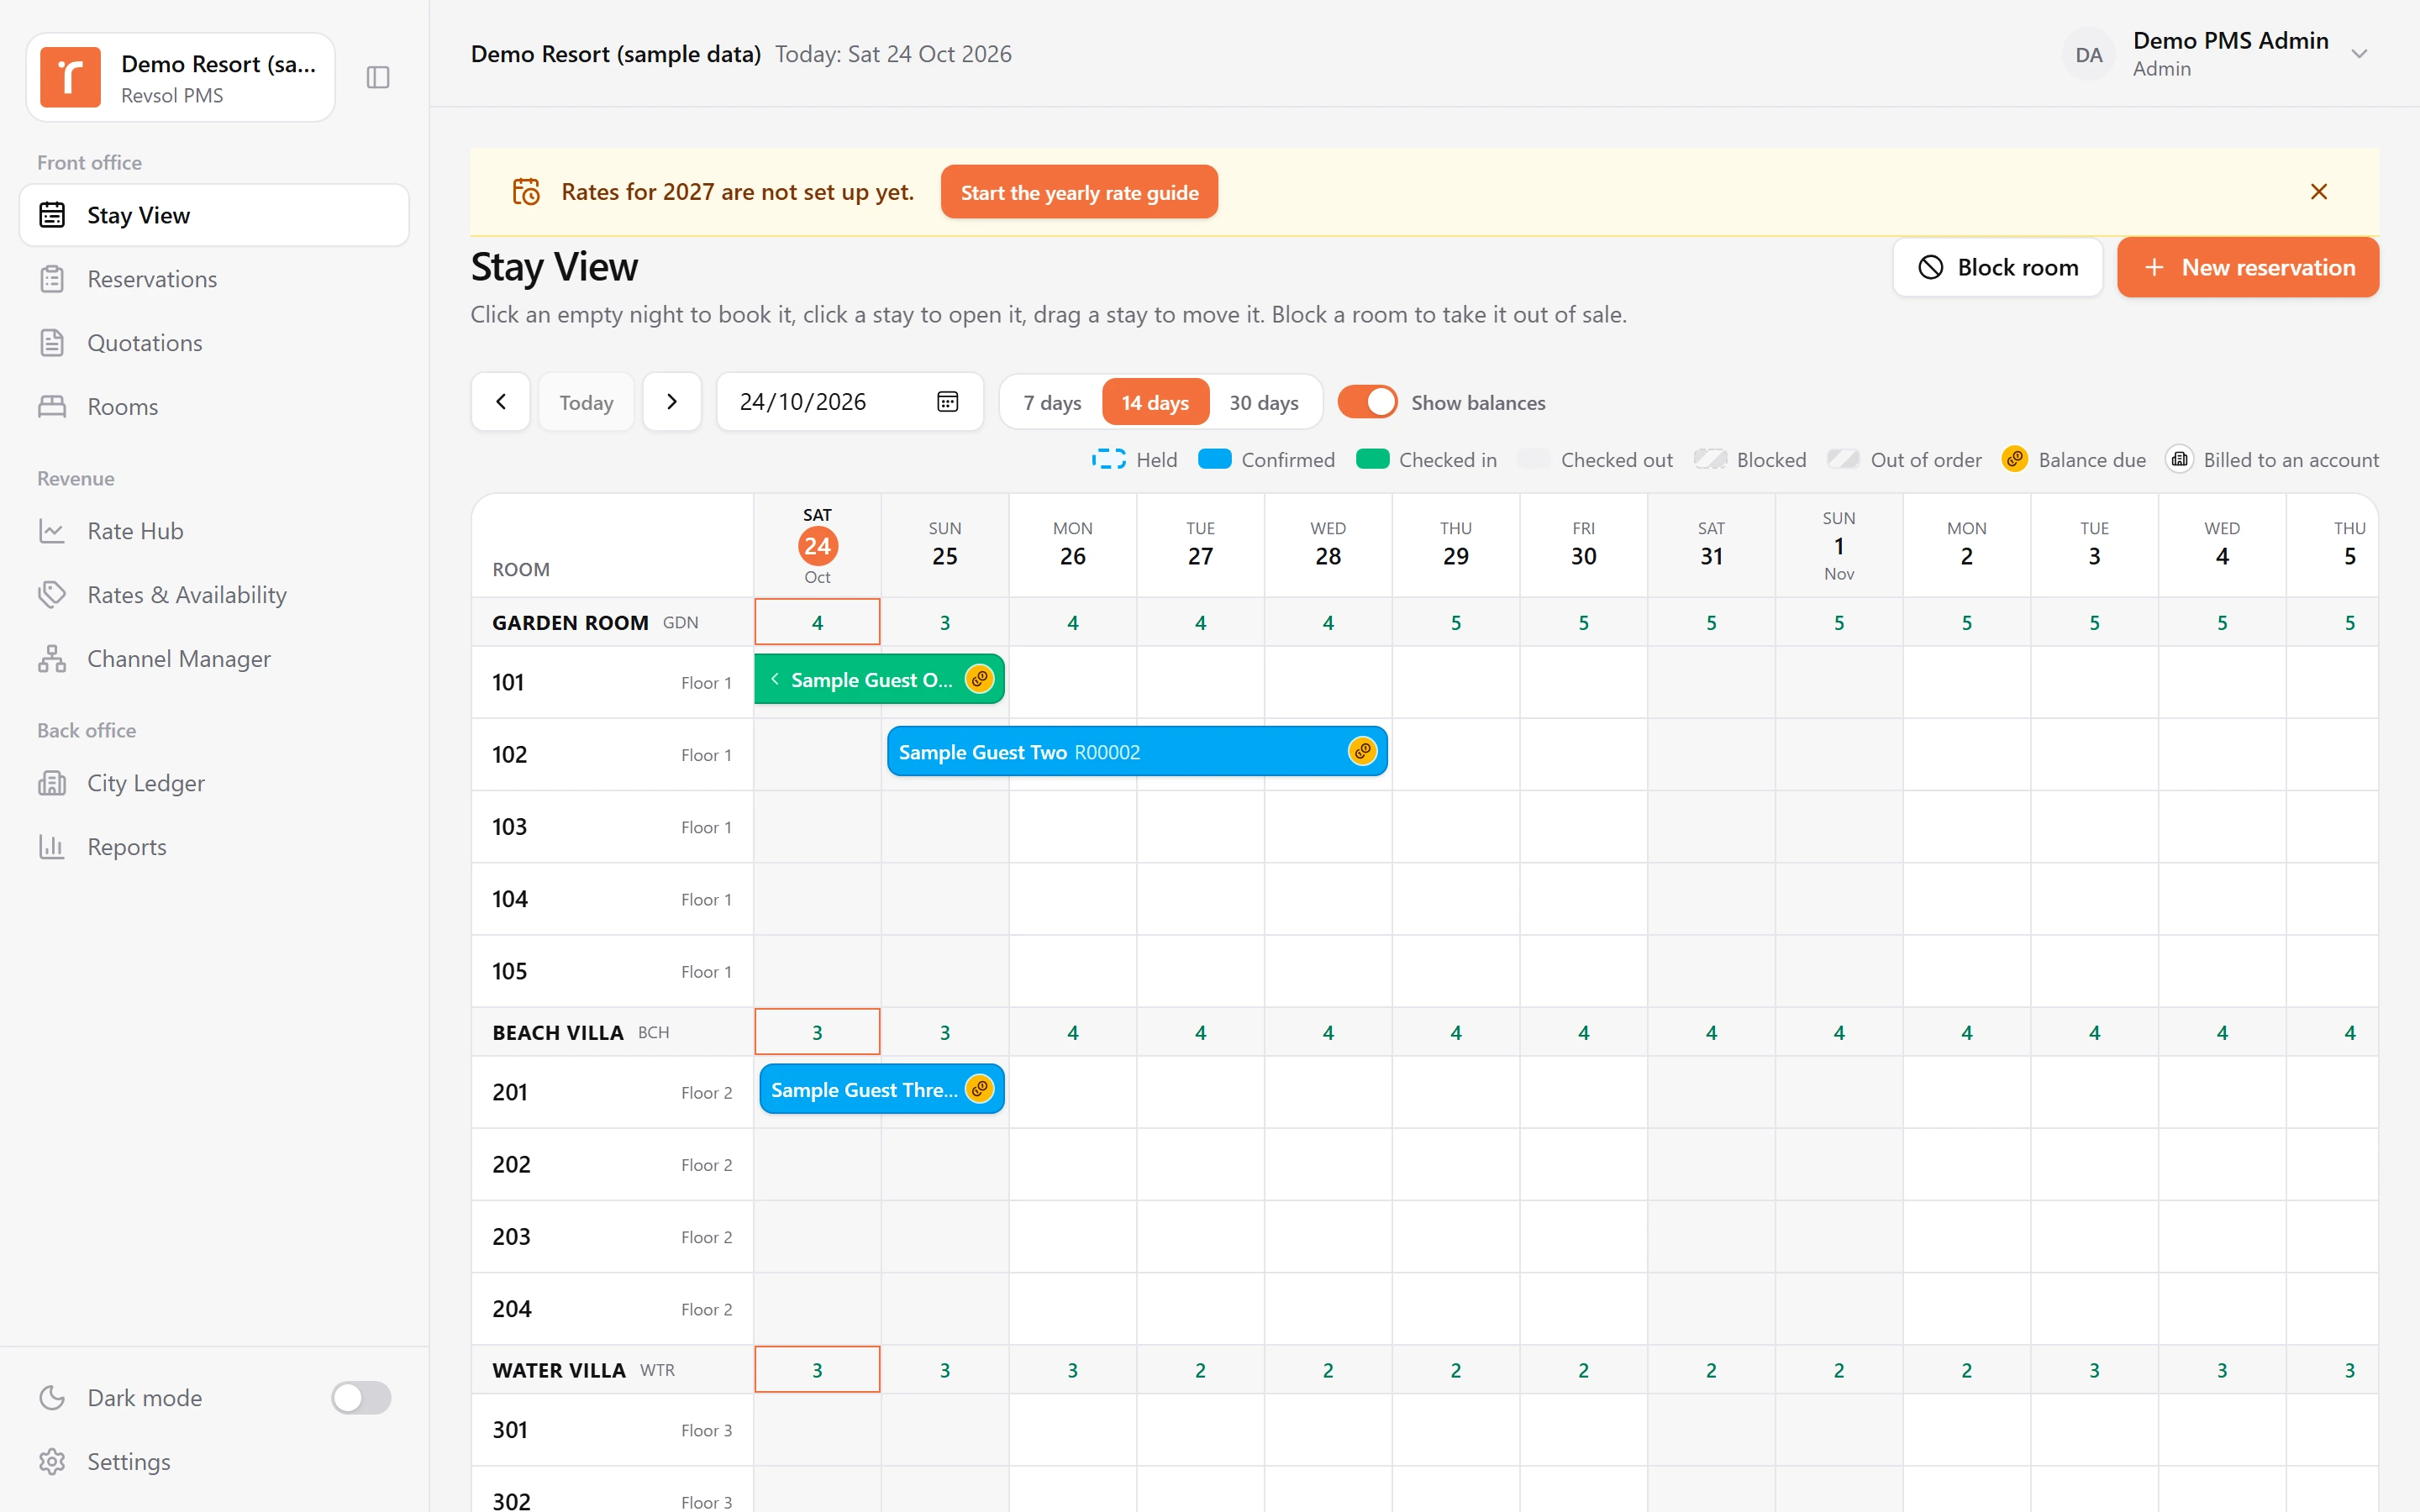Click the Quotations document icon
The width and height of the screenshot is (2420, 1512).
(52, 343)
